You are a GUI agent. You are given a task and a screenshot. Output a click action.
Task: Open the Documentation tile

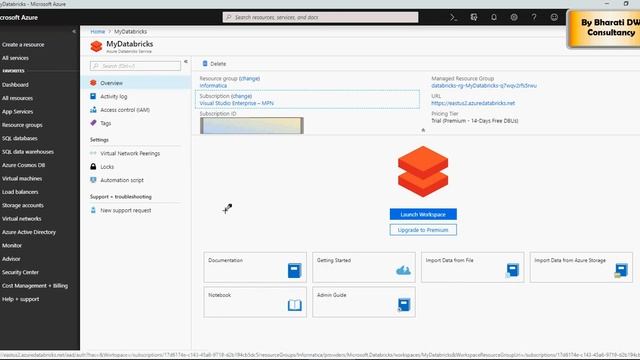tap(255, 267)
